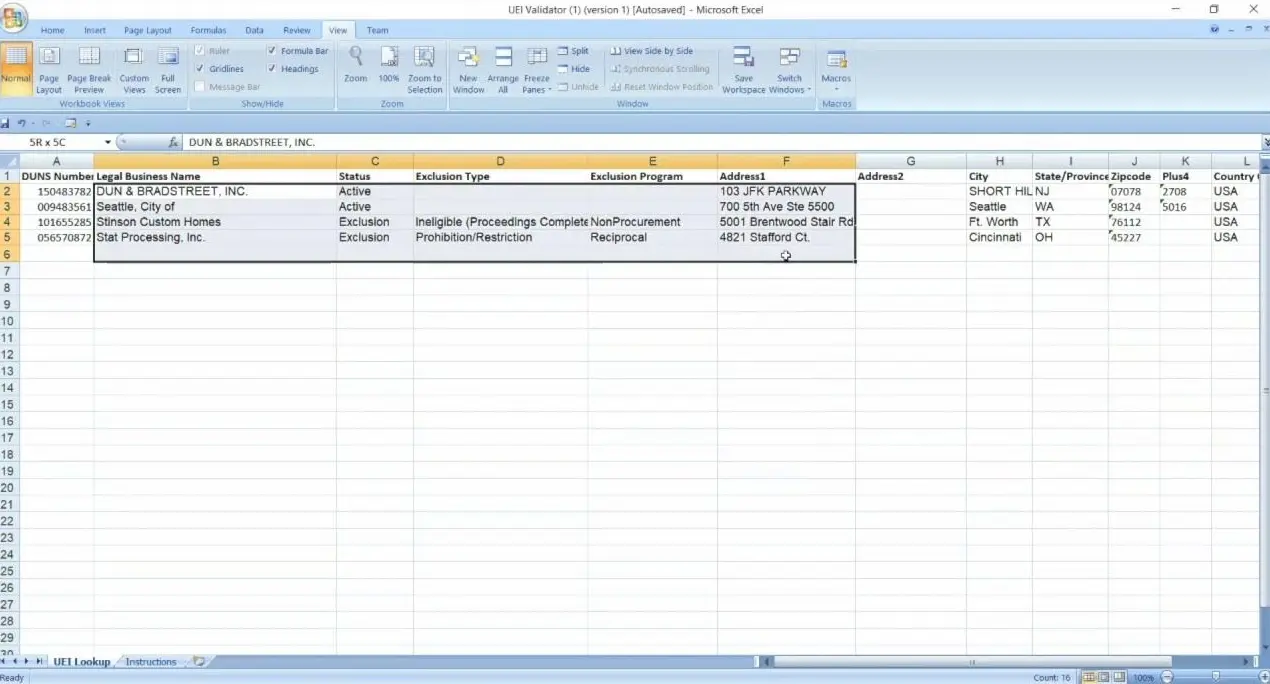Select column G header

tap(910, 161)
